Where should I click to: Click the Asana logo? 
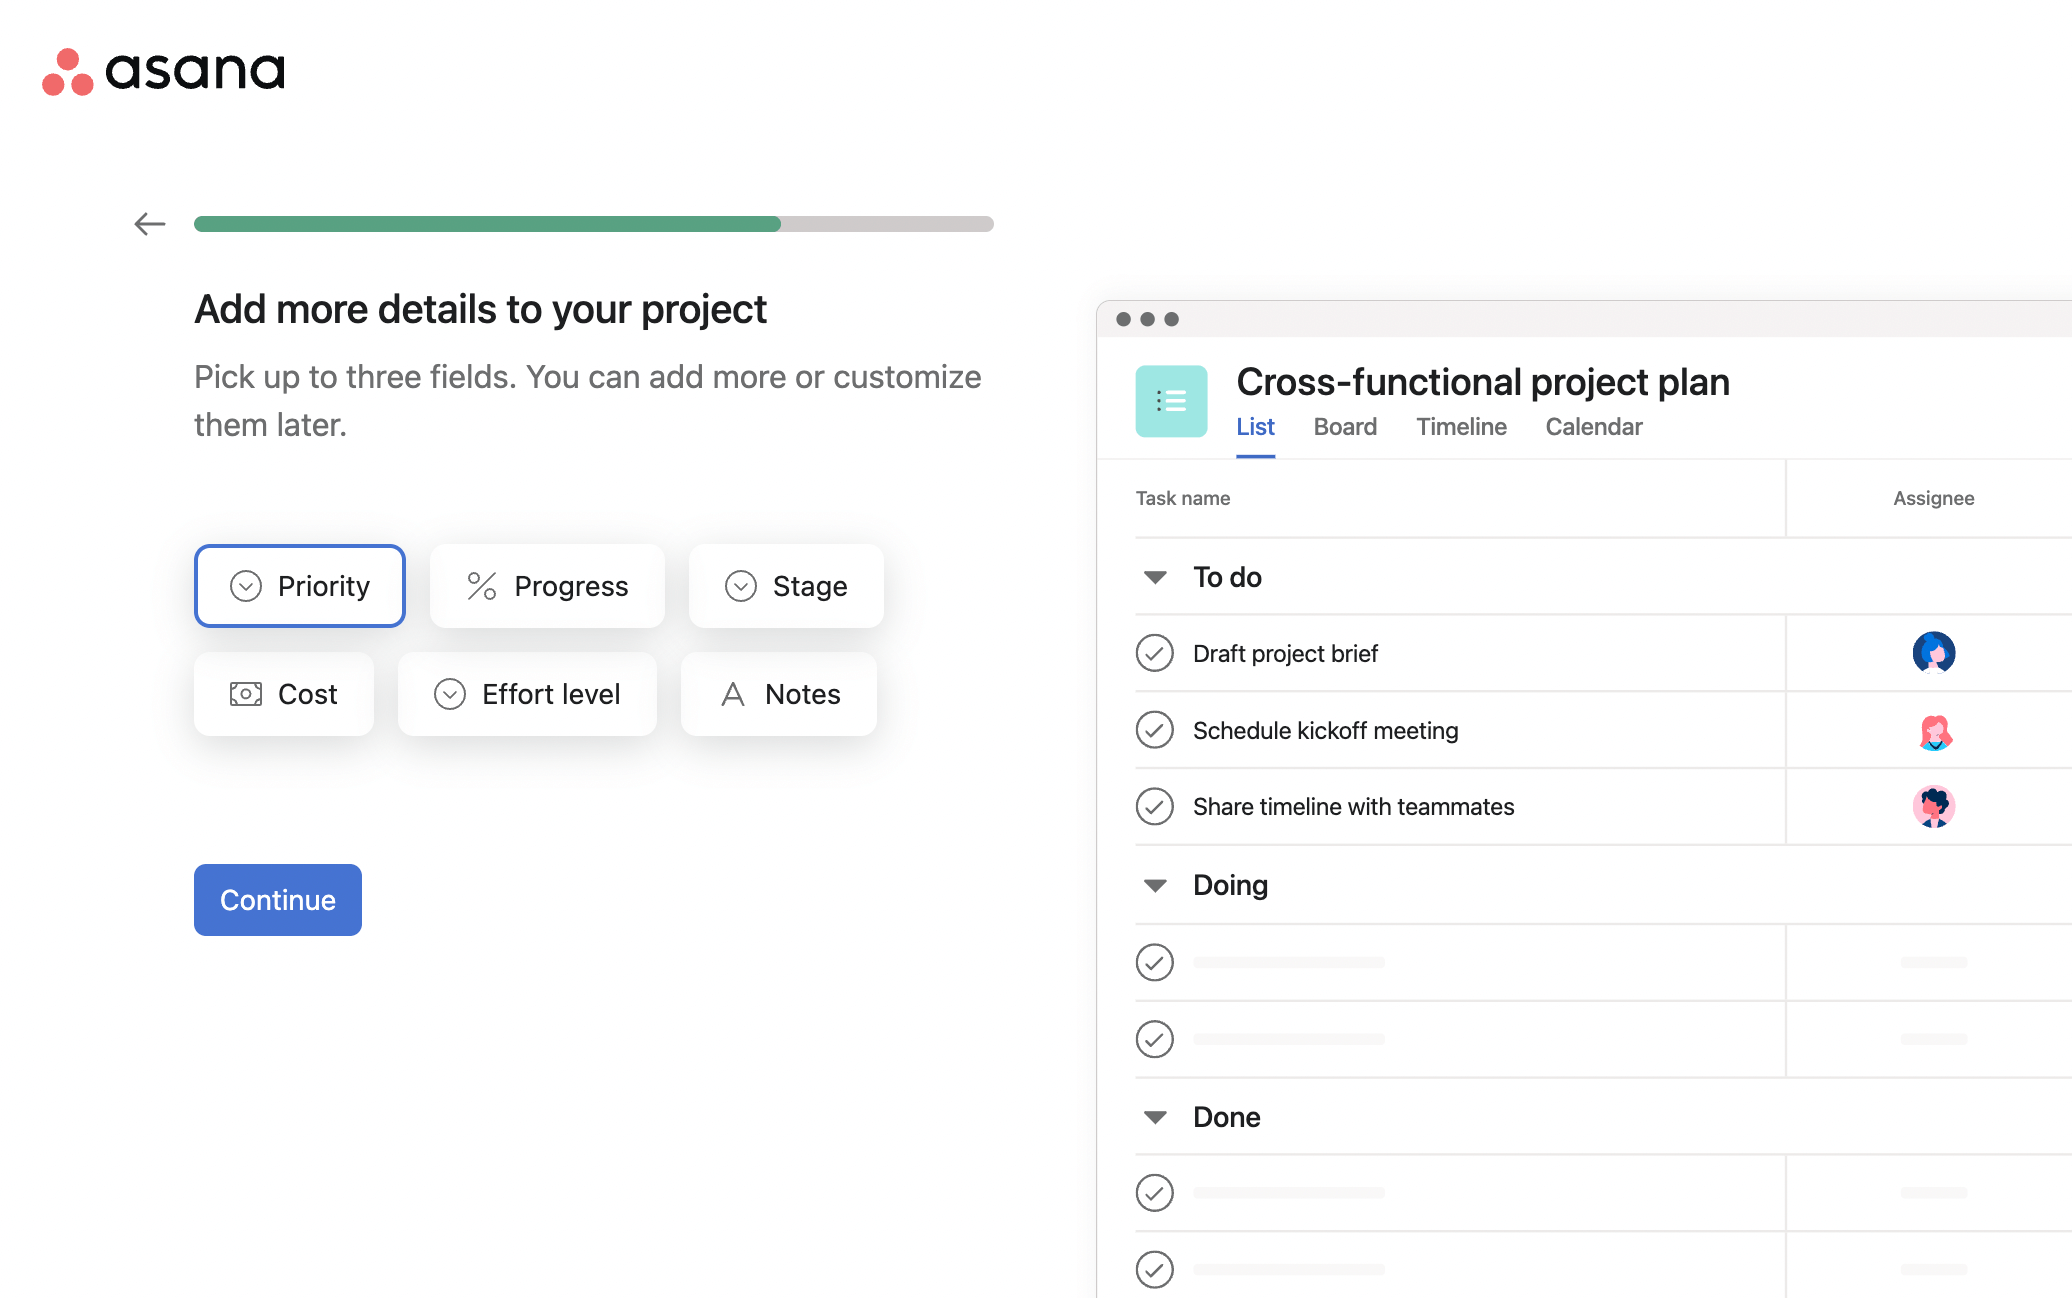point(164,71)
